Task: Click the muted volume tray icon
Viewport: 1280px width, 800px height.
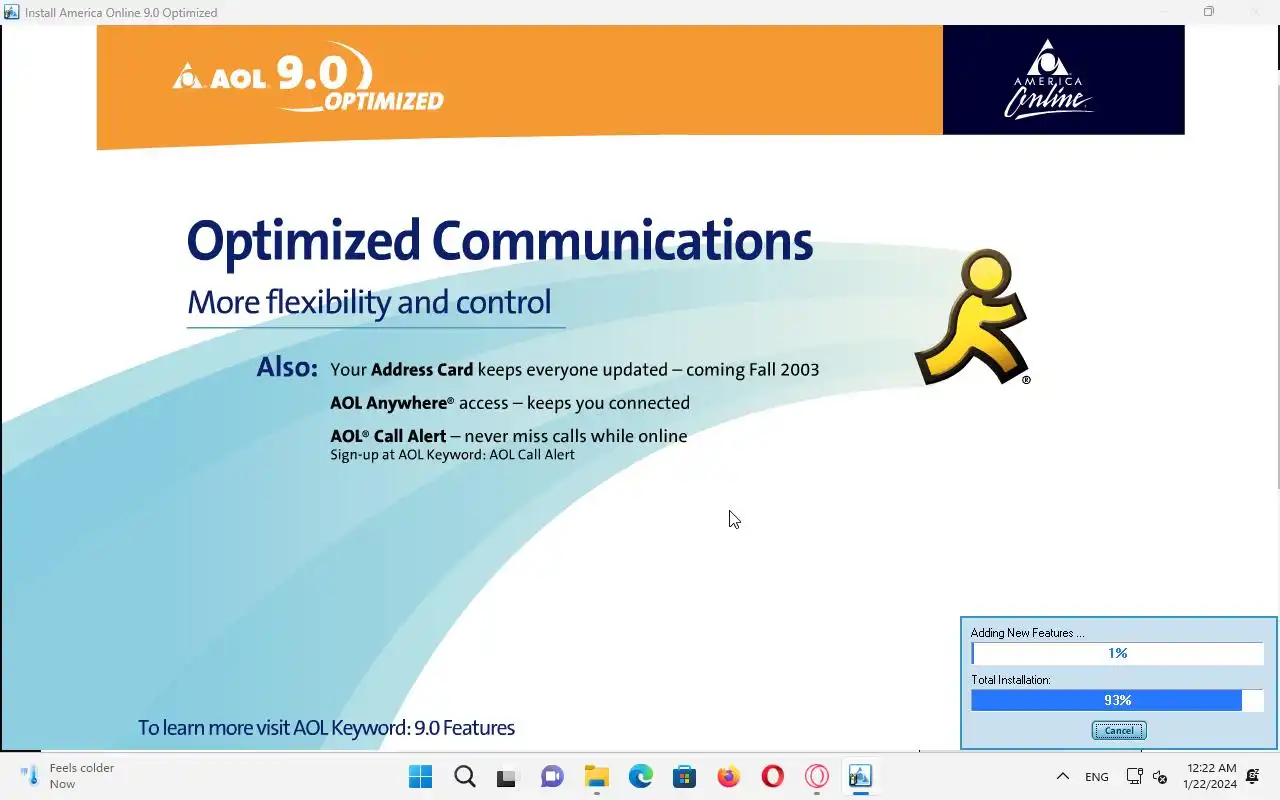Action: [x=1160, y=776]
